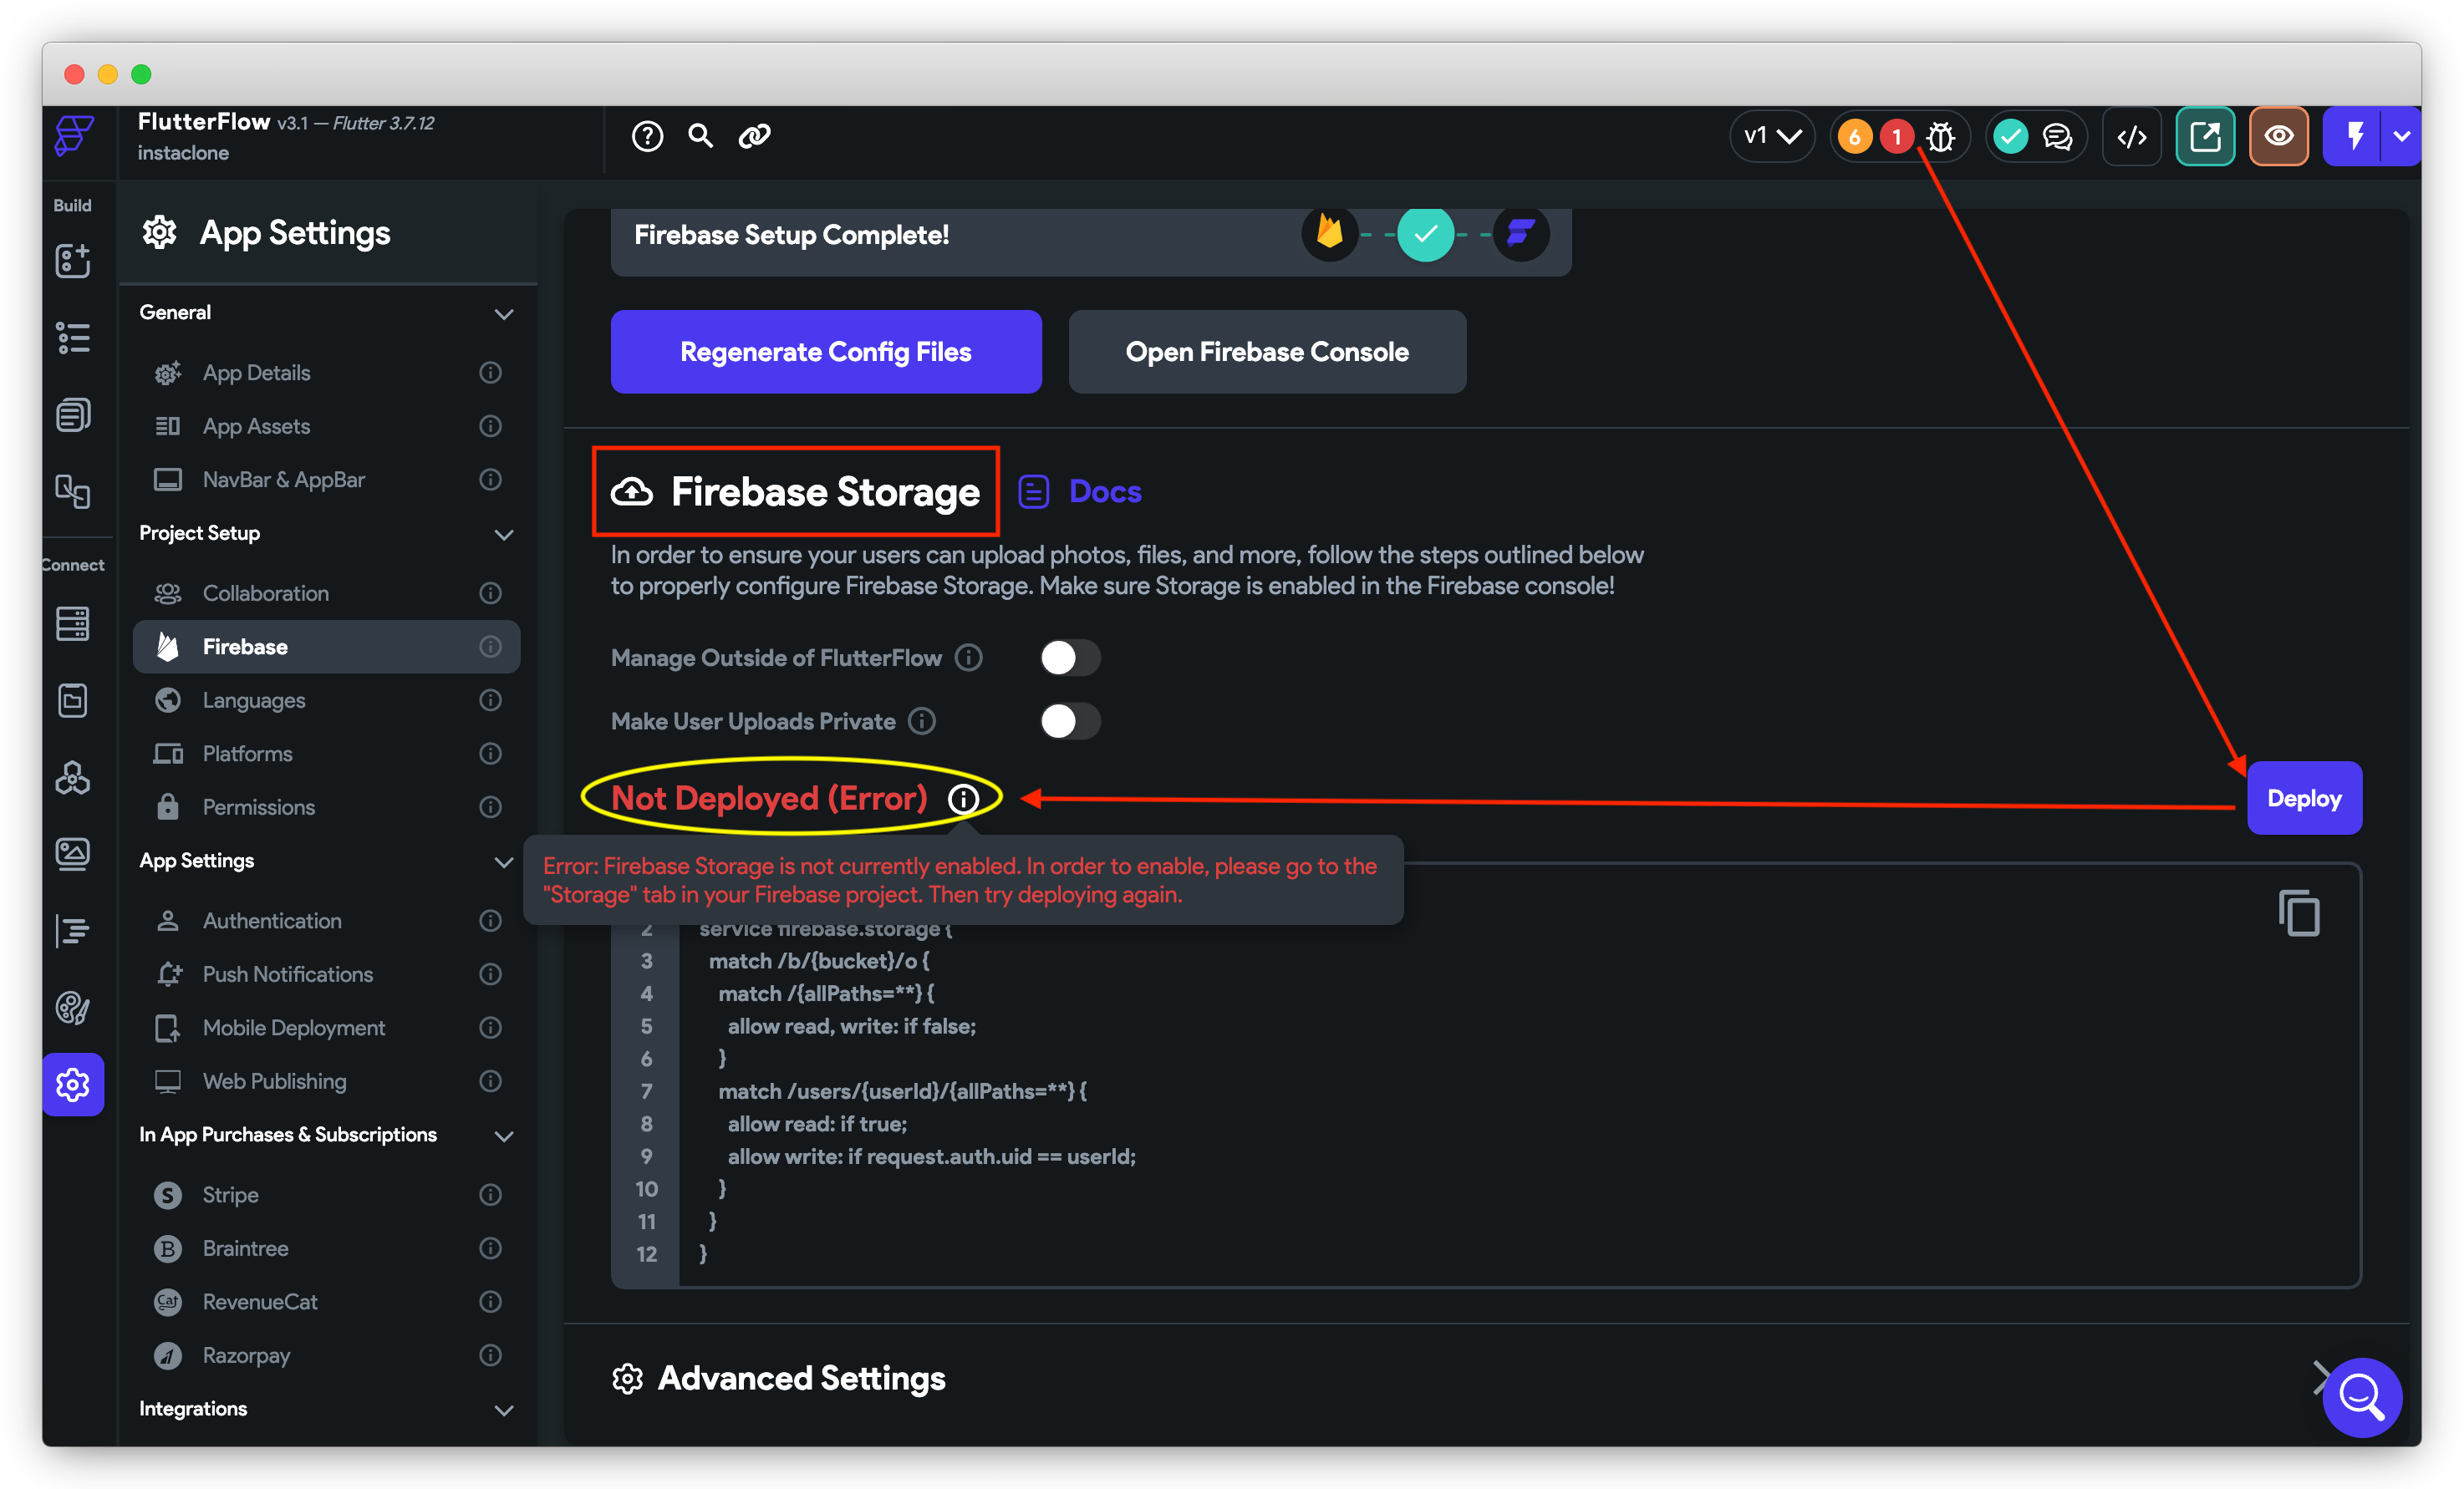
Task: Open Stripe settings
Action: click(326, 1195)
